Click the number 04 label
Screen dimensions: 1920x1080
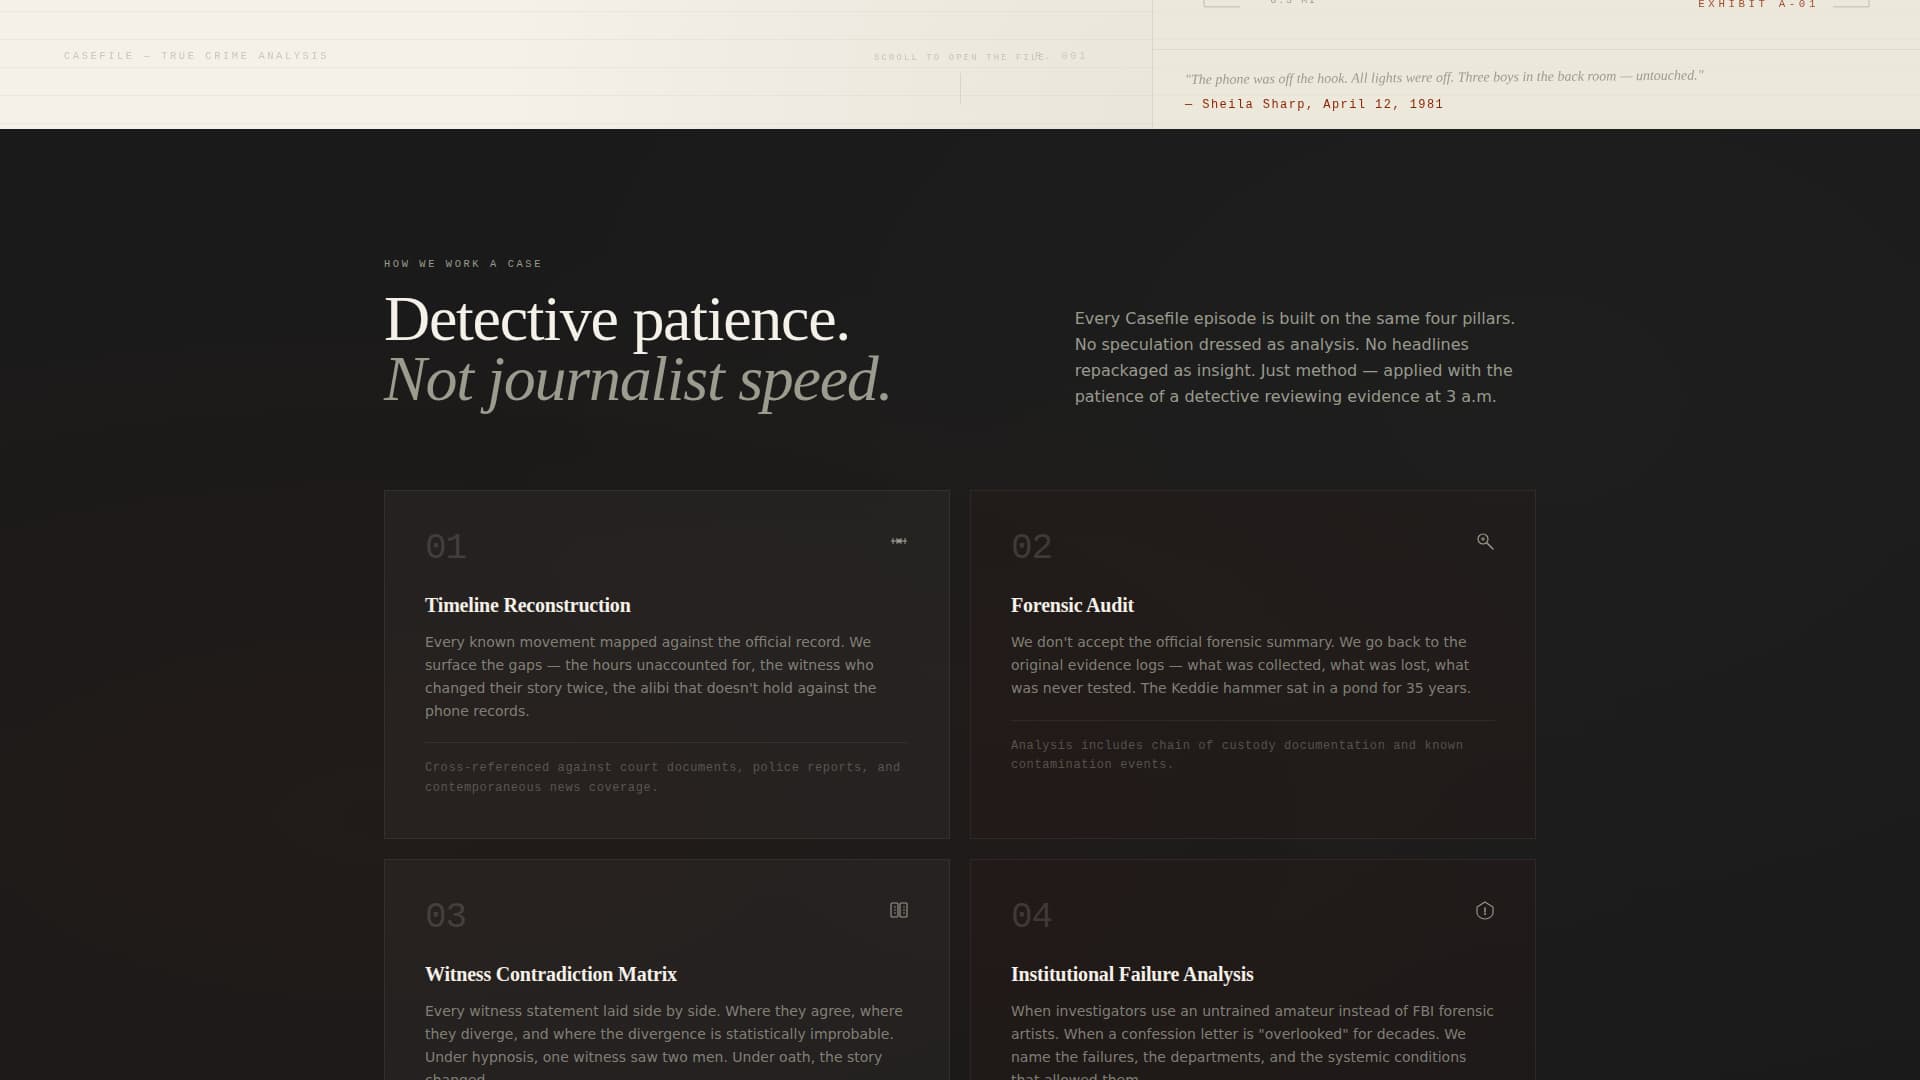[x=1032, y=916]
